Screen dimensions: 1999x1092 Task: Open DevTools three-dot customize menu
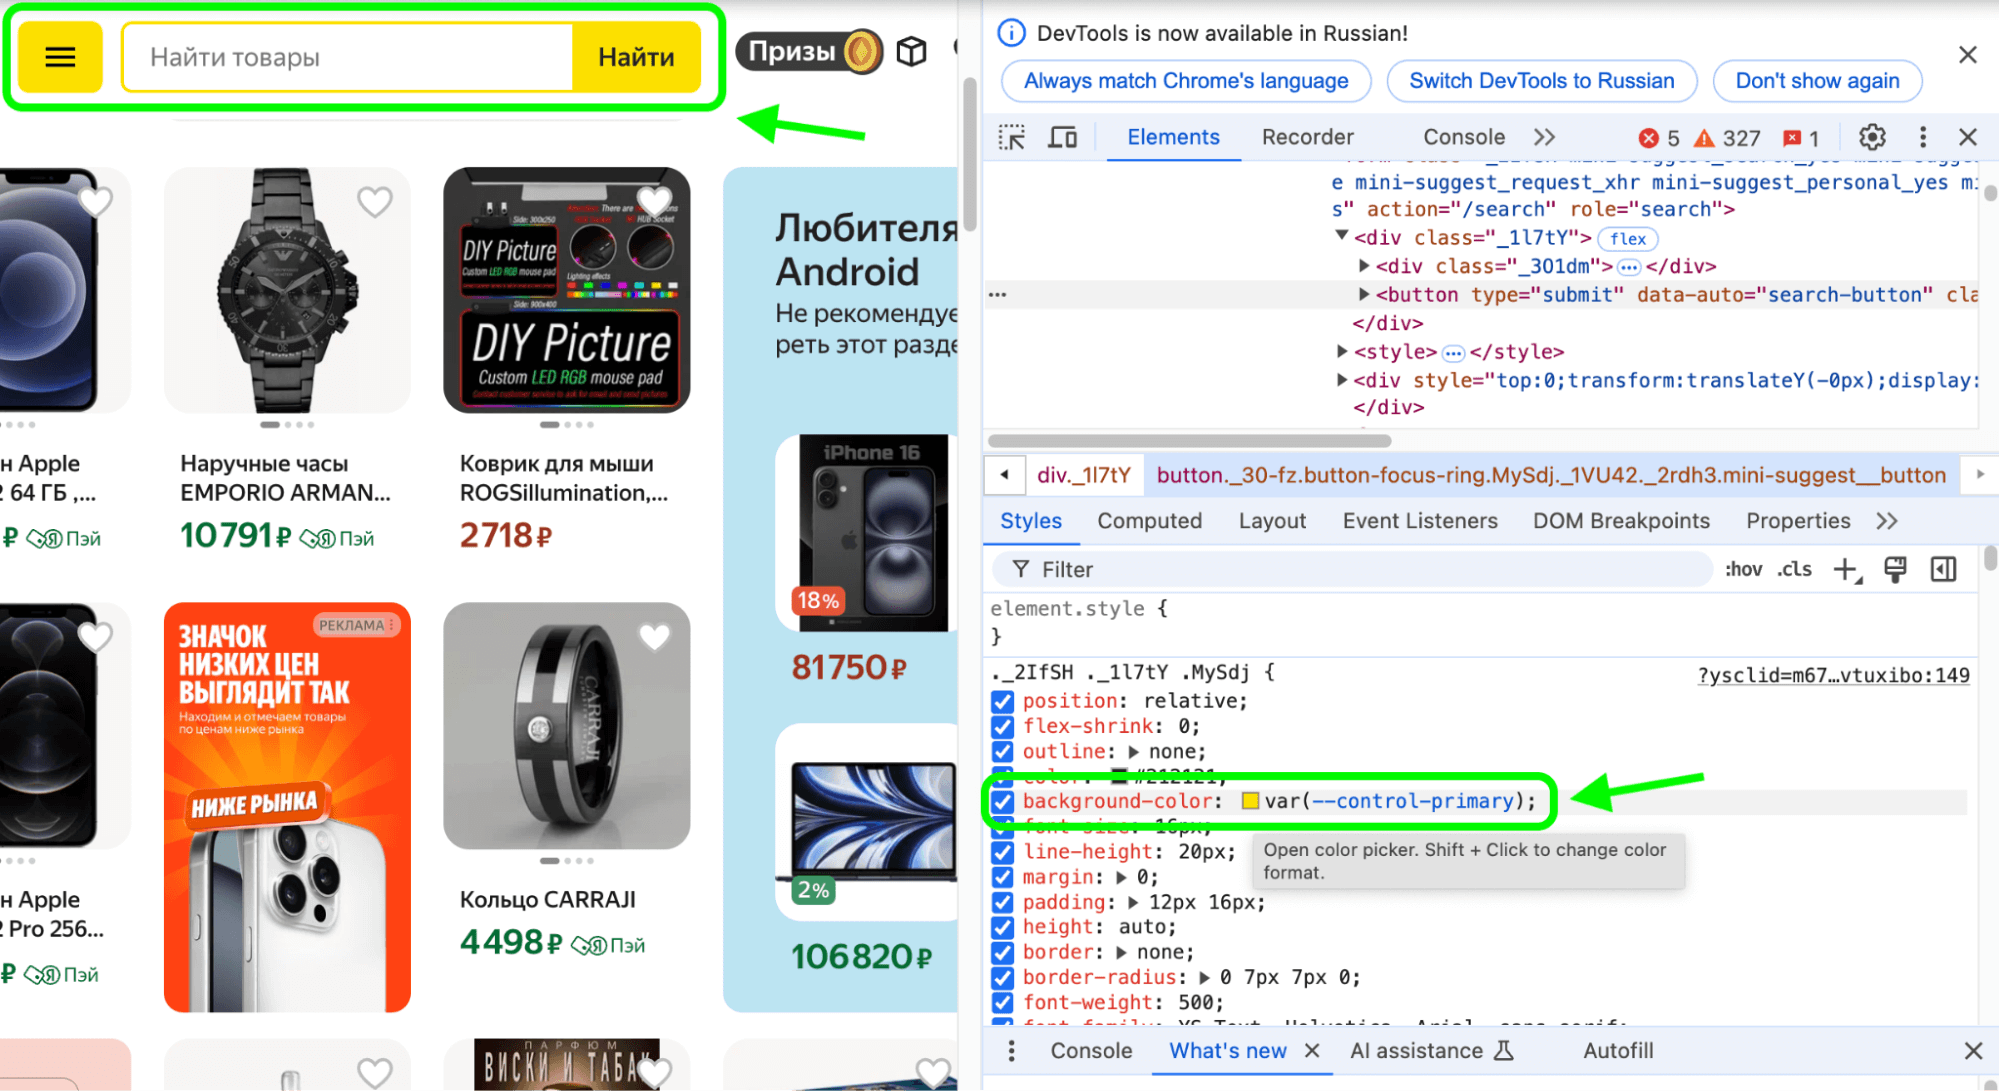1922,137
